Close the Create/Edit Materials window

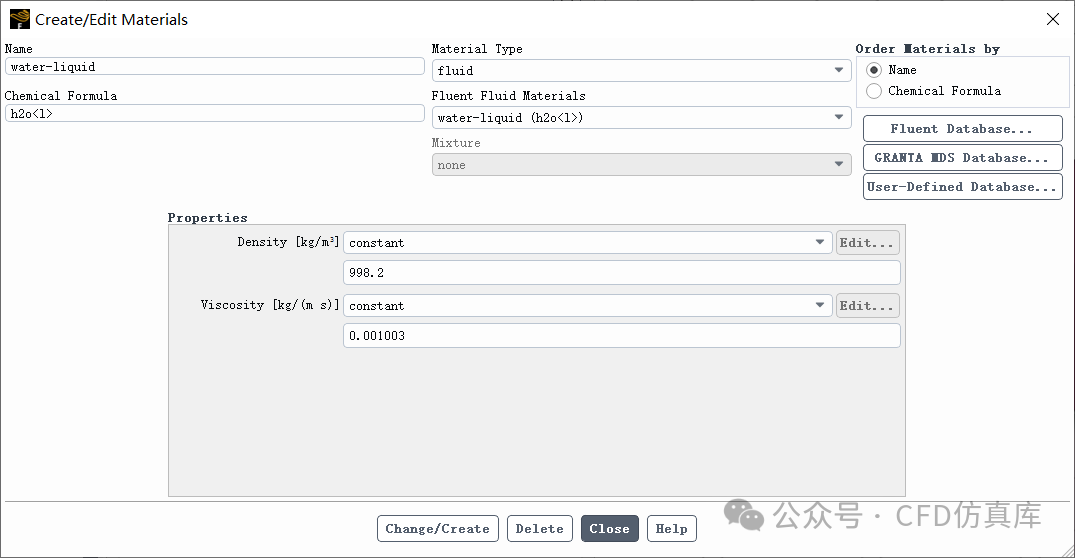click(1053, 19)
